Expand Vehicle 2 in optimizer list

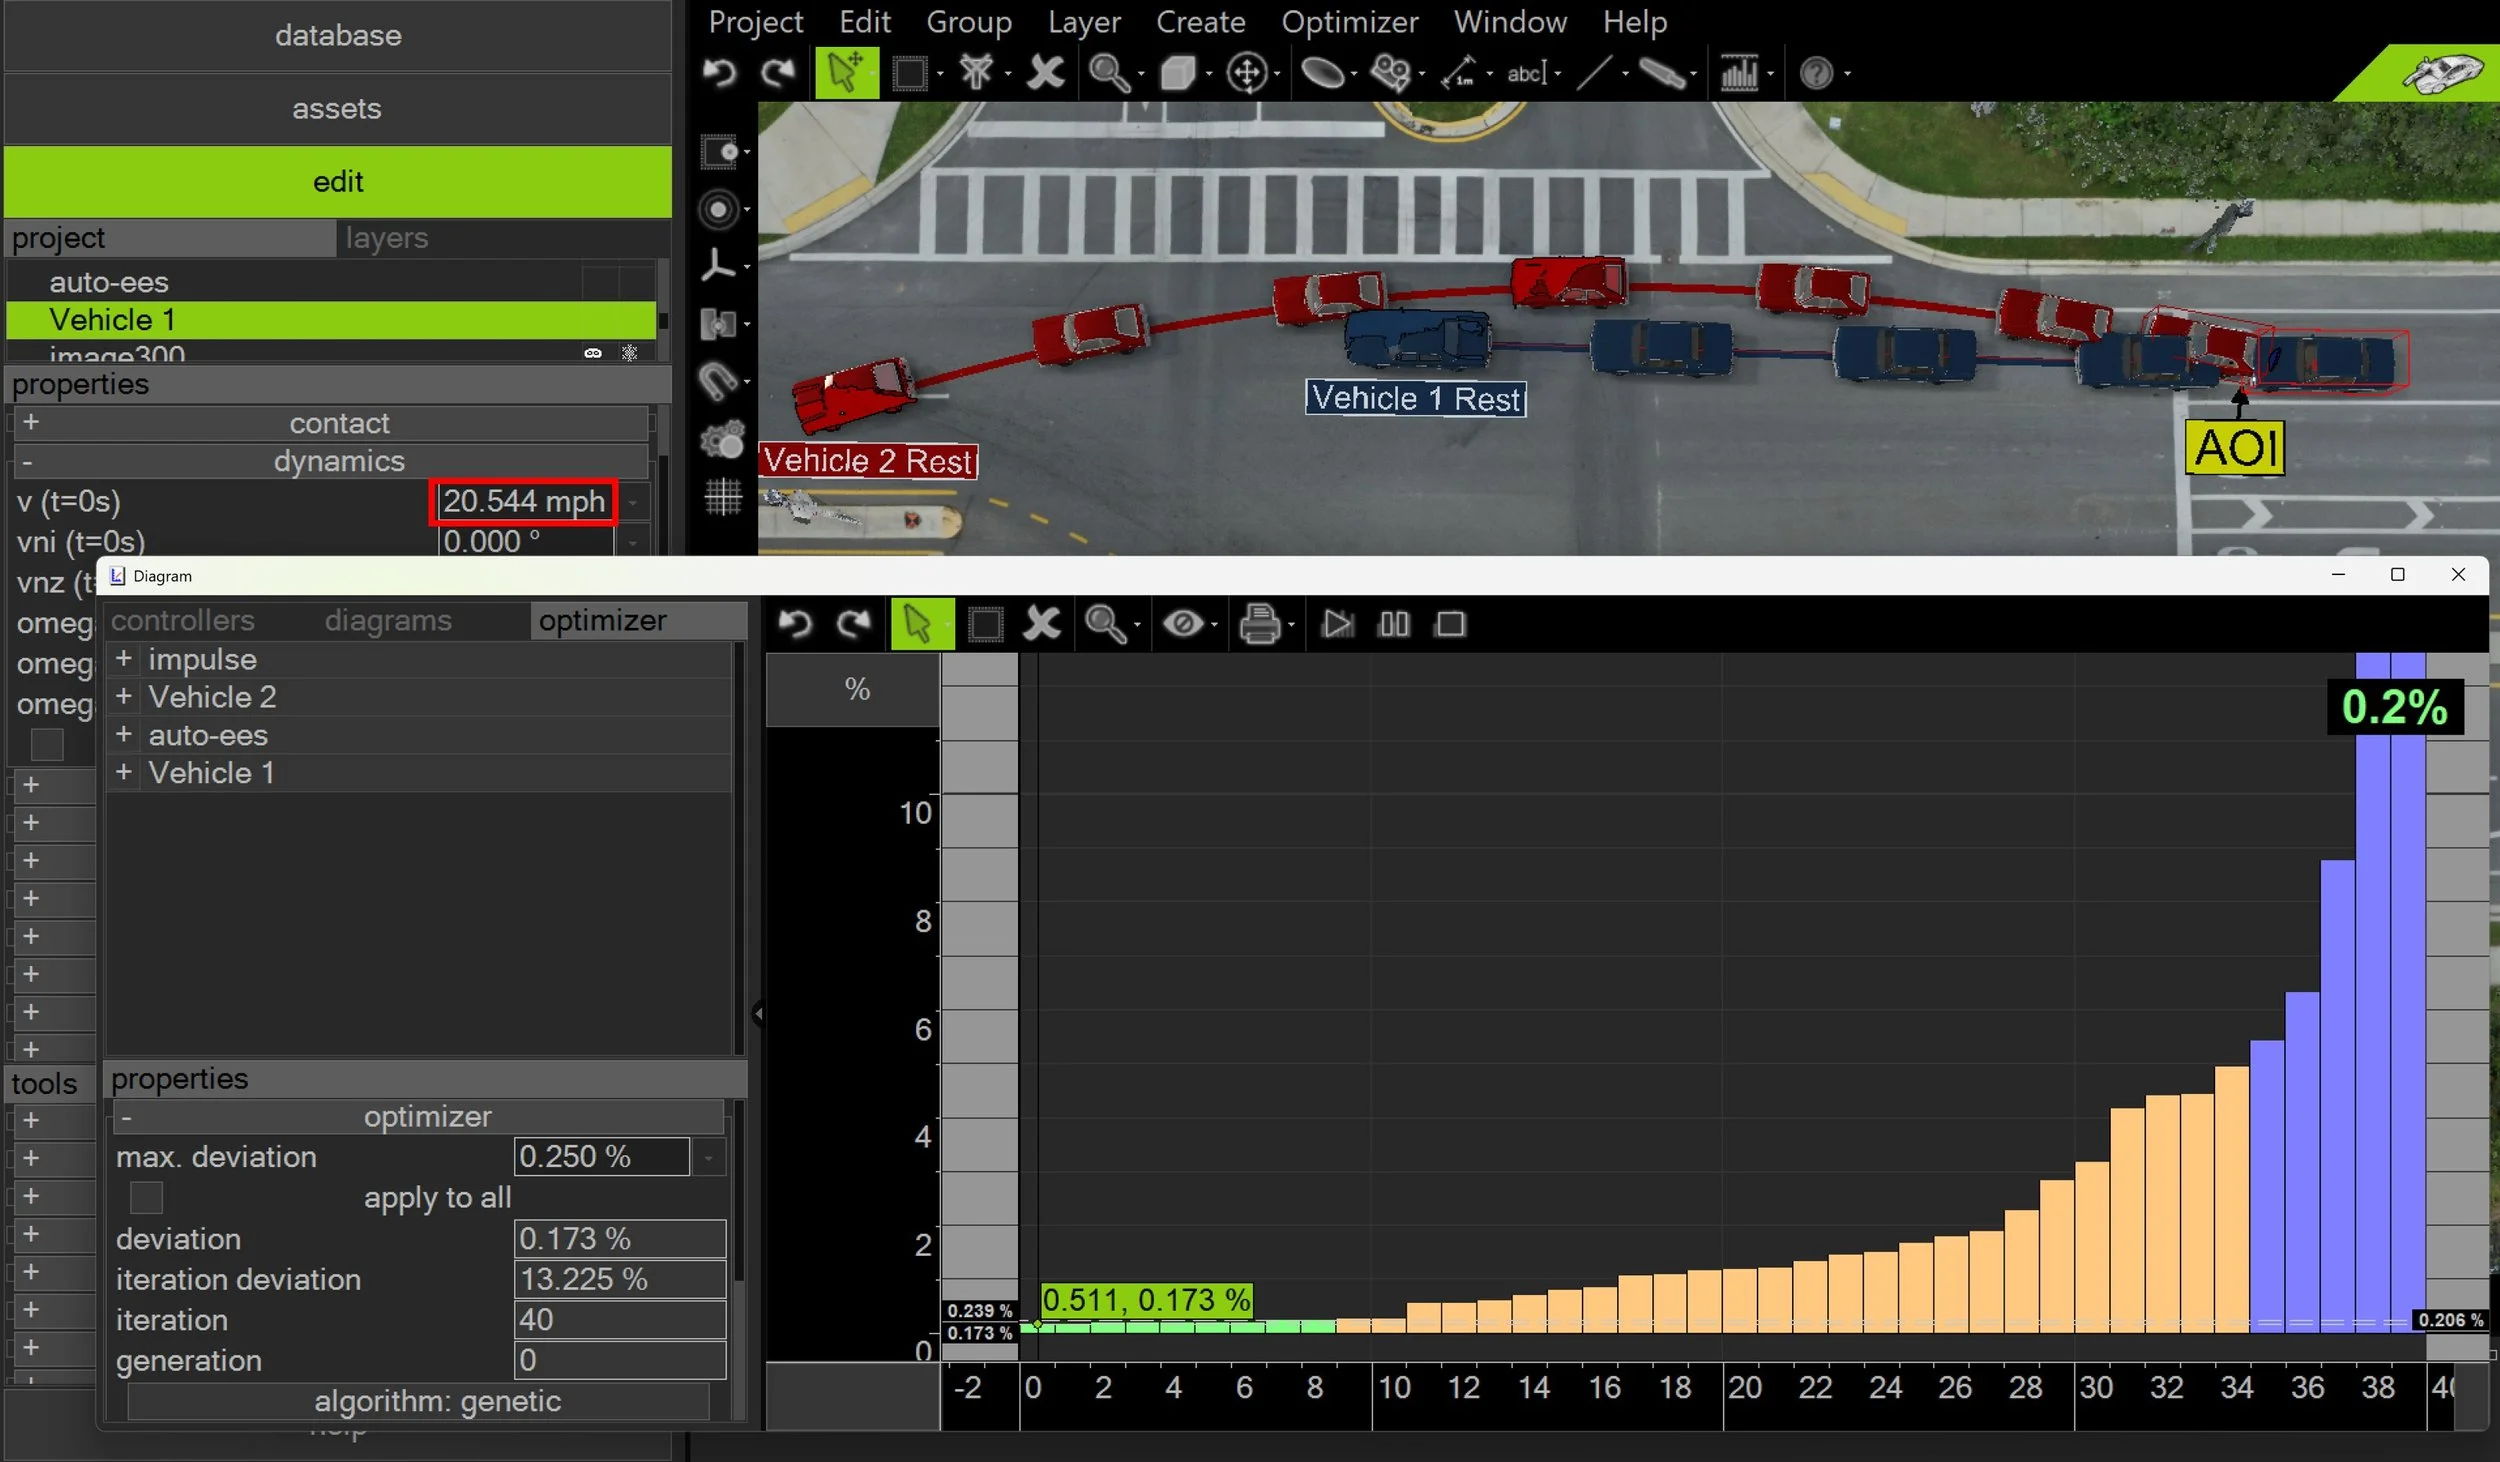[x=124, y=696]
